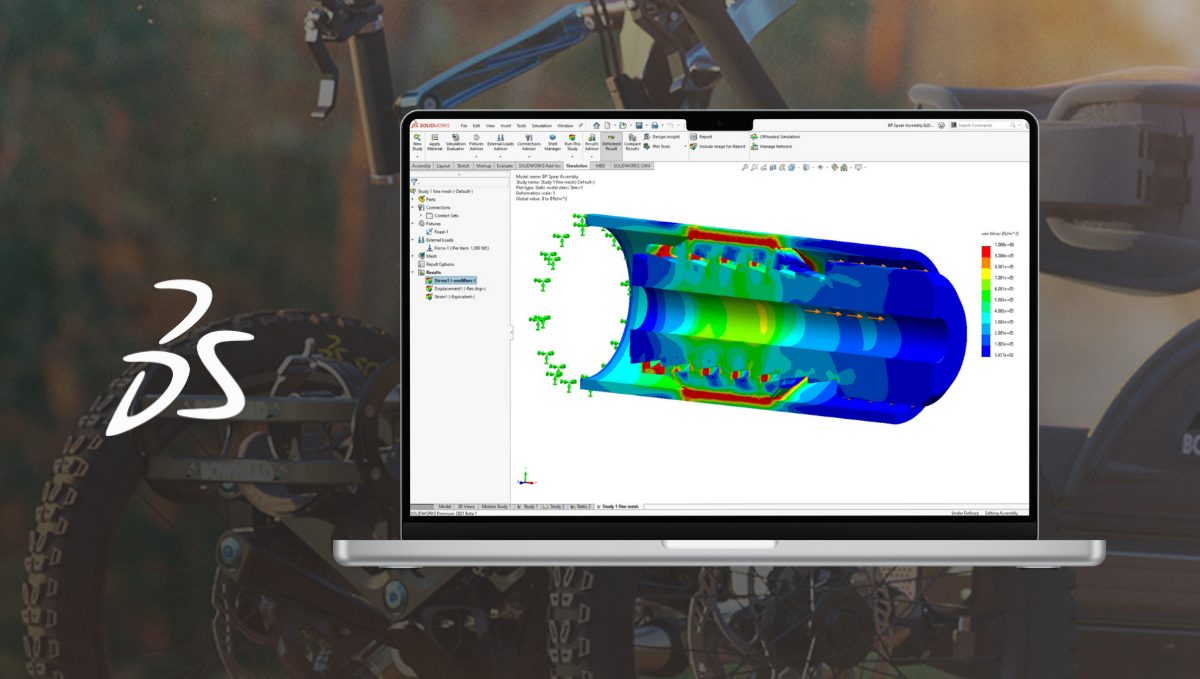Launch the Simulation Evaluator
This screenshot has height=679, width=1200.
pos(456,142)
